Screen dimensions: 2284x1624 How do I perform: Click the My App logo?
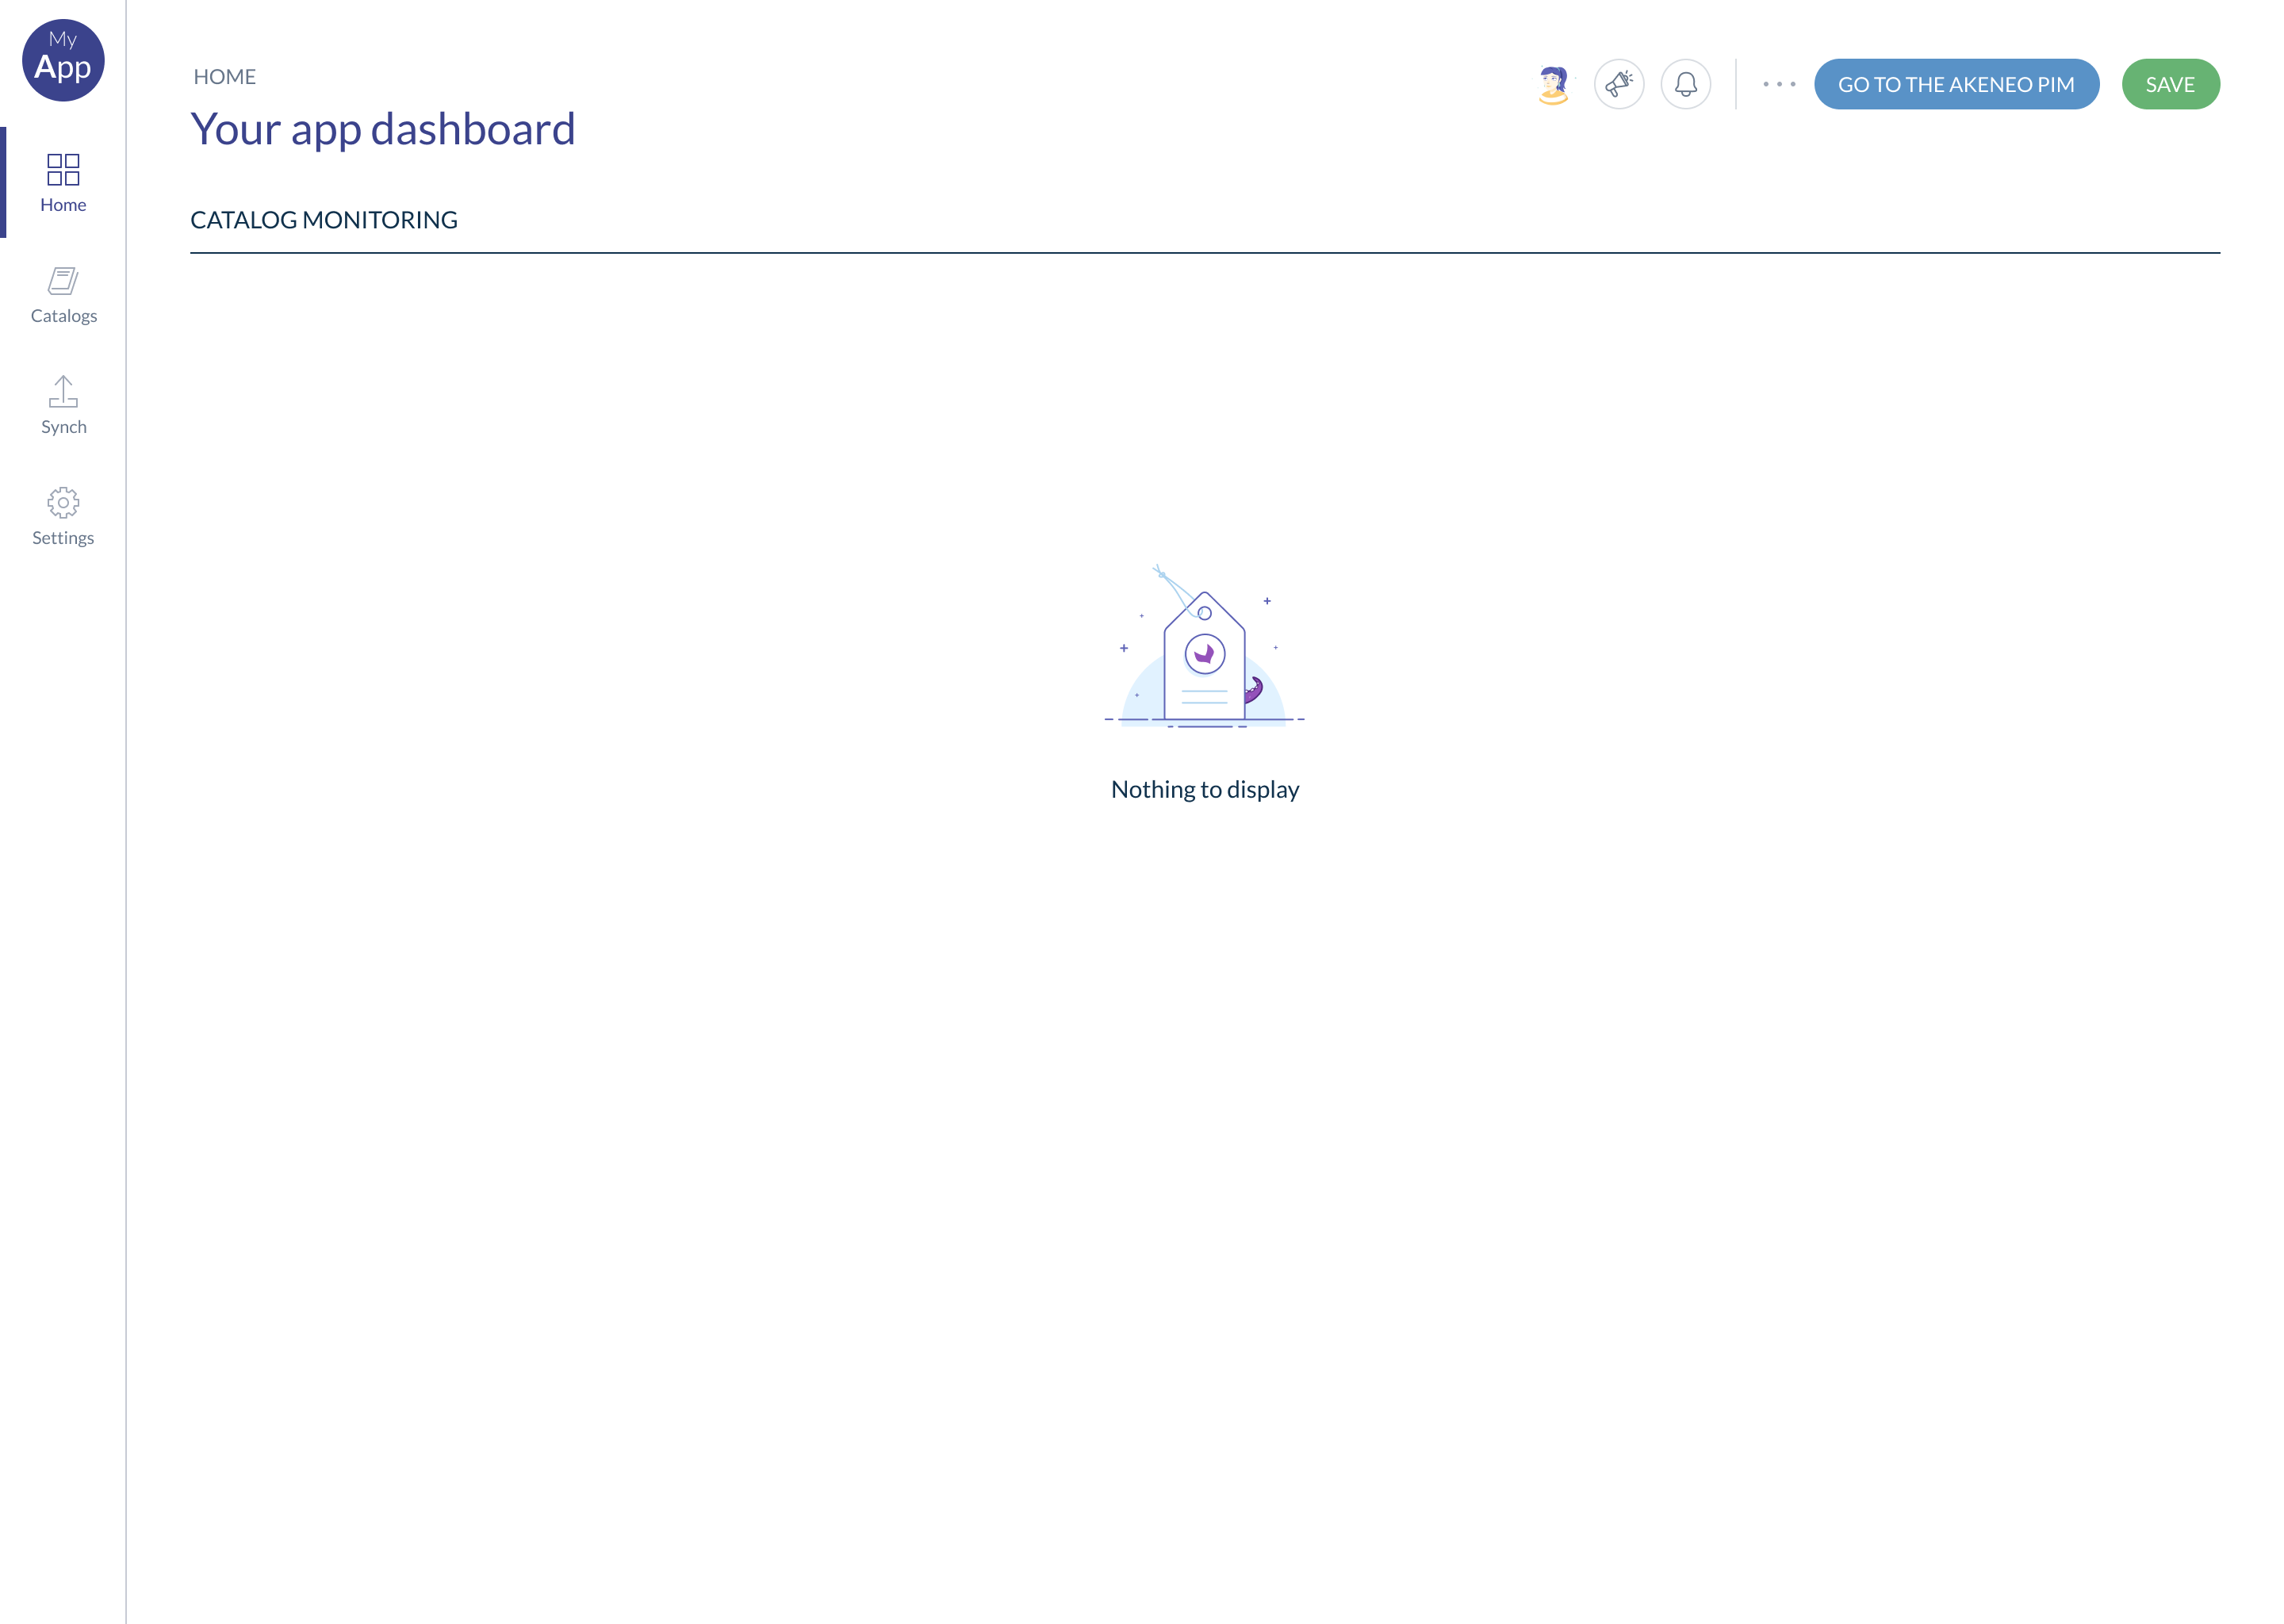(63, 60)
